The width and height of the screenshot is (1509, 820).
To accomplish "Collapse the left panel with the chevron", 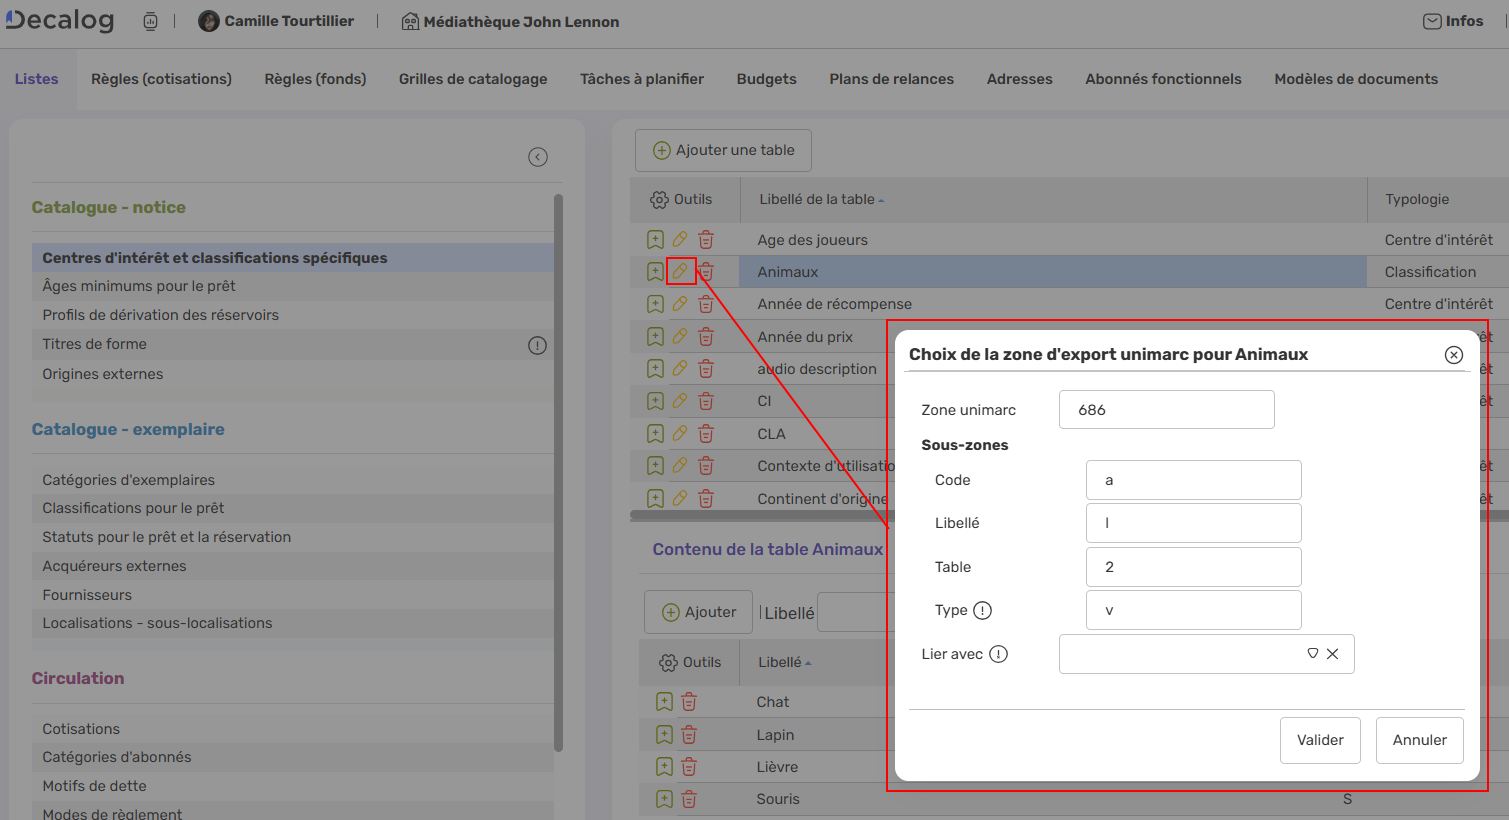I will 538,157.
